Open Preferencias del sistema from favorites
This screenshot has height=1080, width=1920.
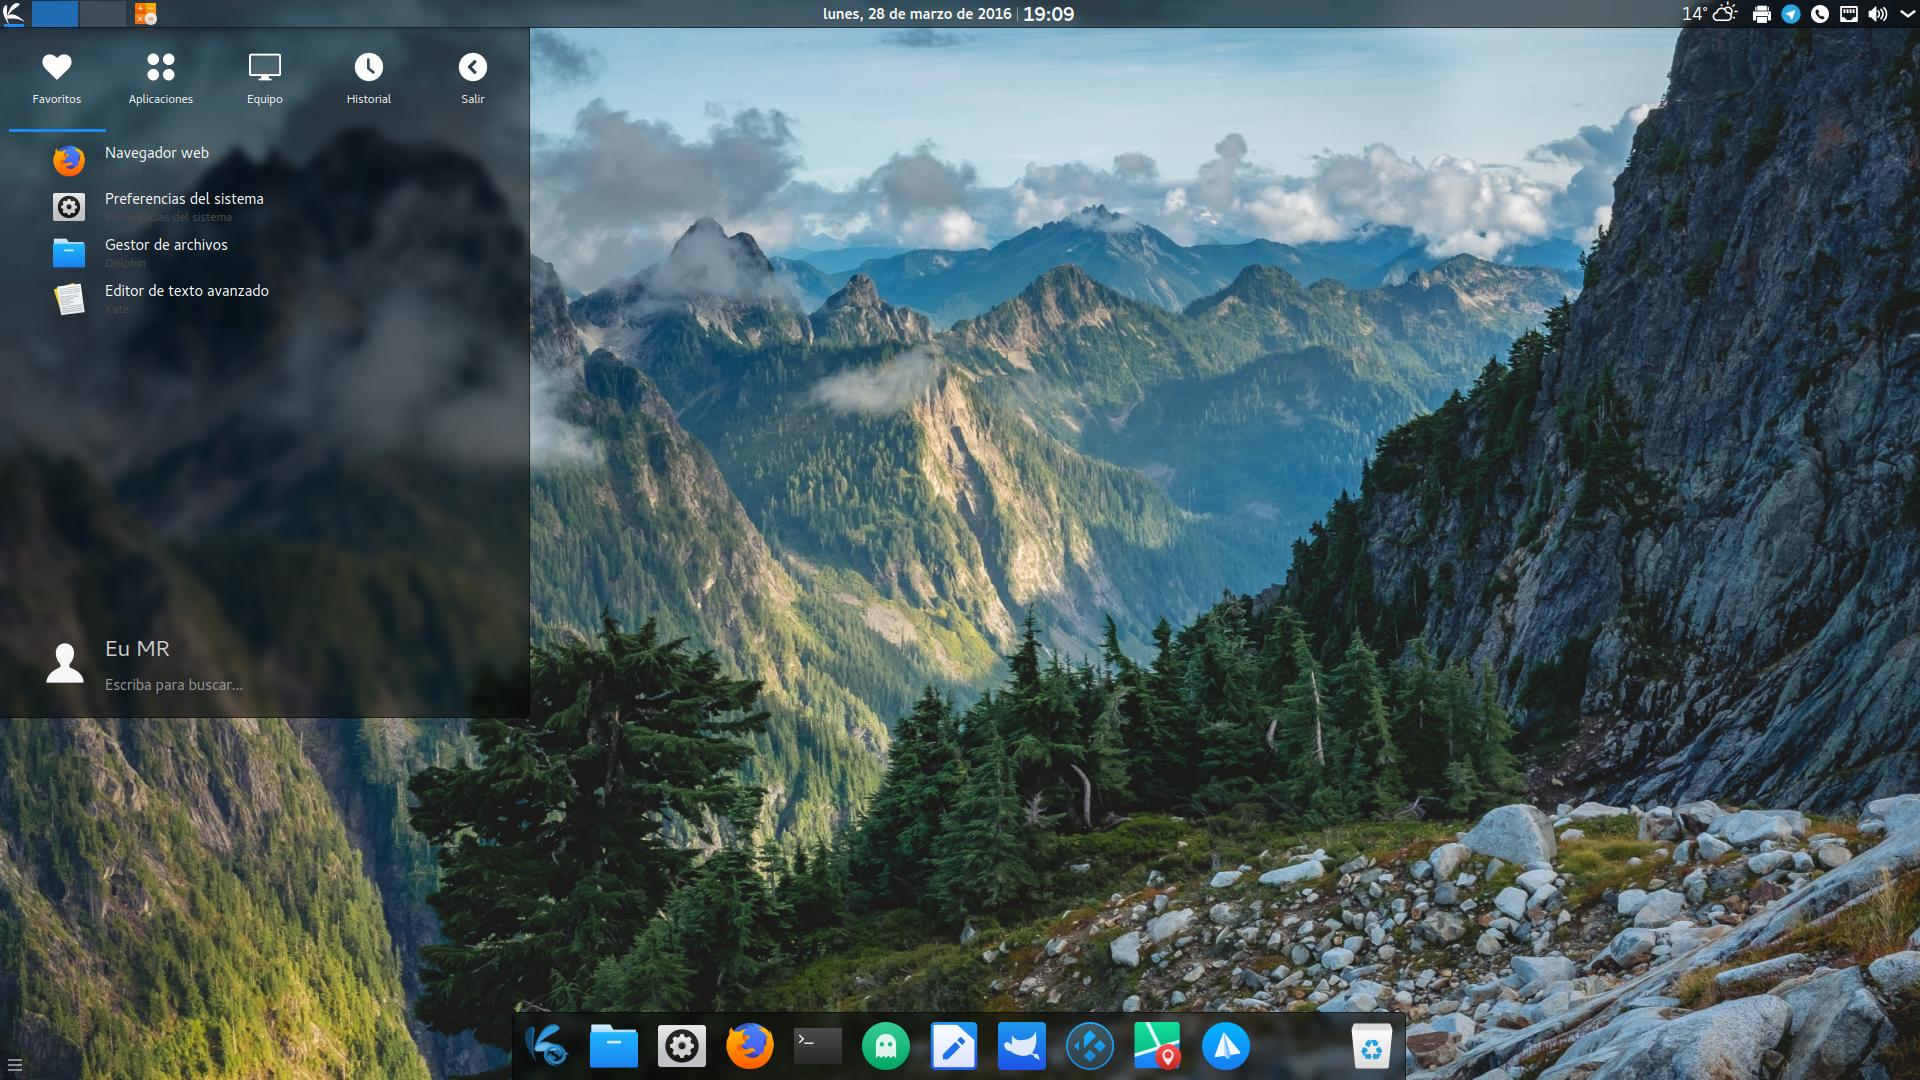click(x=265, y=206)
